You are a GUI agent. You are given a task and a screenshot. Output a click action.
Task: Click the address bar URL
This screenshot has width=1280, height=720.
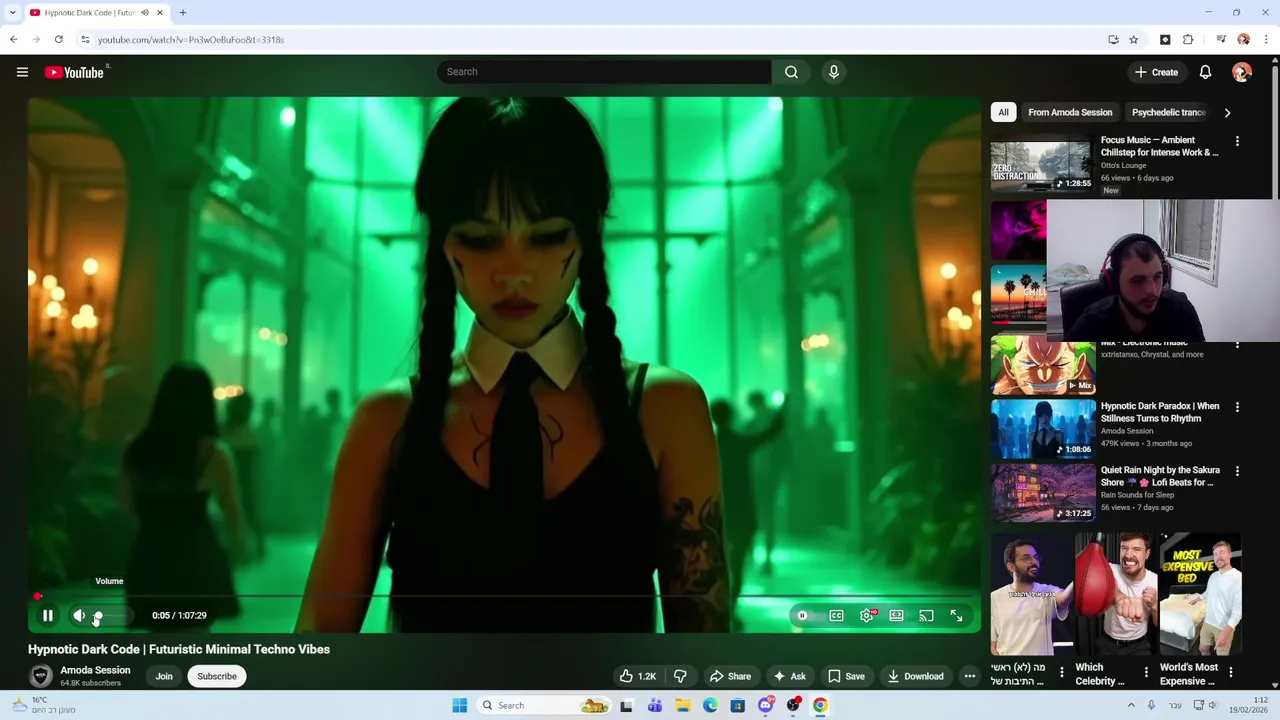191,40
